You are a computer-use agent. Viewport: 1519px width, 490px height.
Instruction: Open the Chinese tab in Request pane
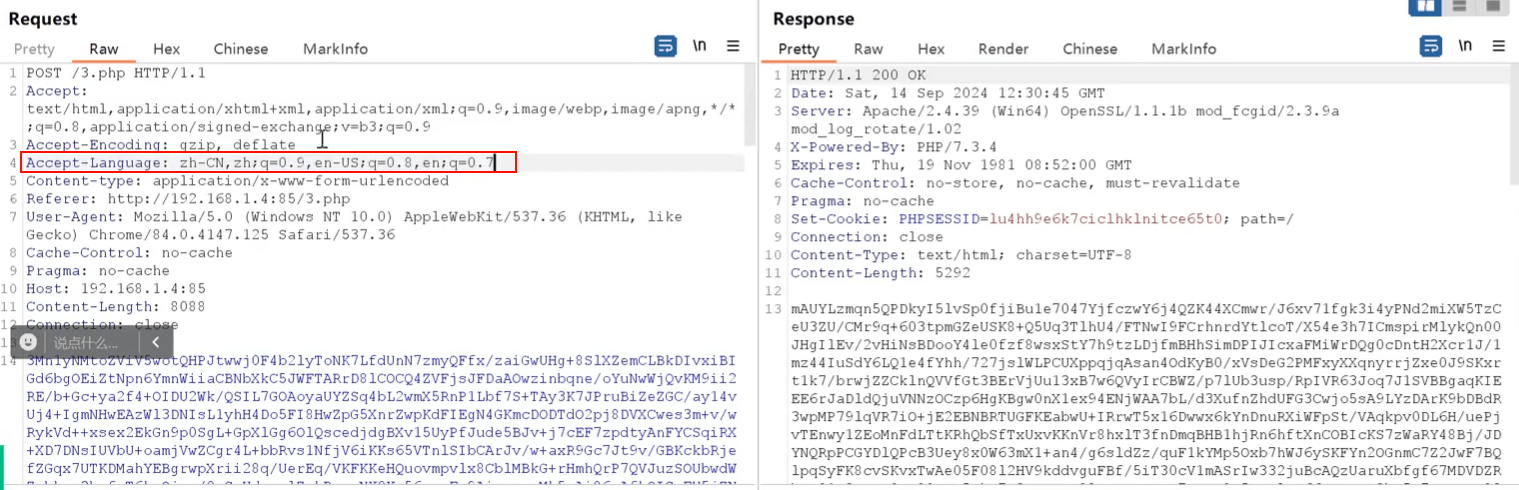pos(241,49)
